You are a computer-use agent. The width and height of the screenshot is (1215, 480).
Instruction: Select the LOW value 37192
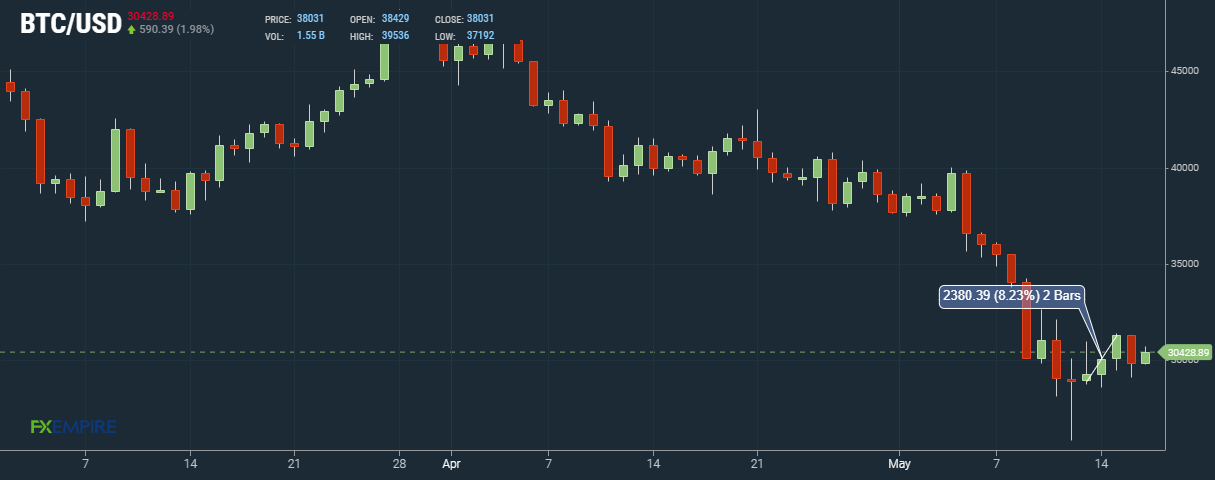pos(480,36)
